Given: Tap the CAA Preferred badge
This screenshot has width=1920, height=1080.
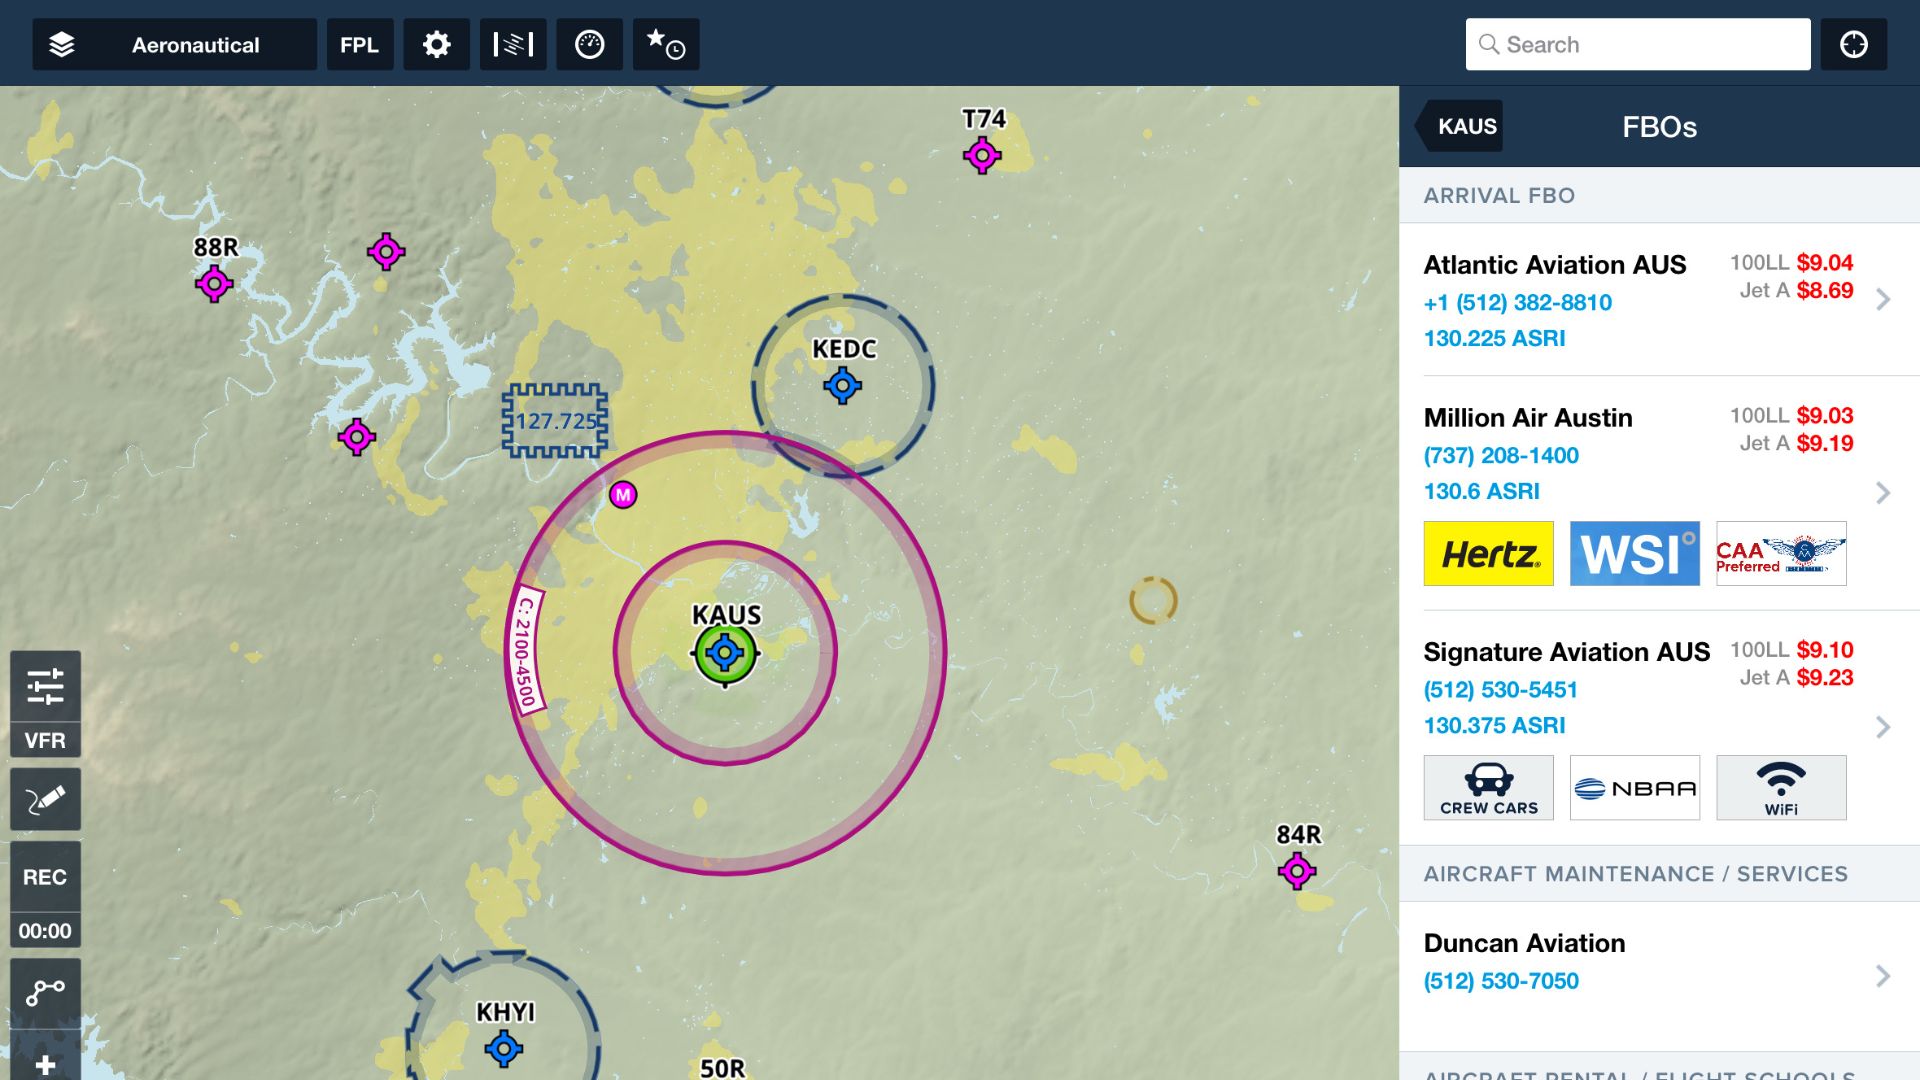Looking at the screenshot, I should pyautogui.click(x=1781, y=553).
